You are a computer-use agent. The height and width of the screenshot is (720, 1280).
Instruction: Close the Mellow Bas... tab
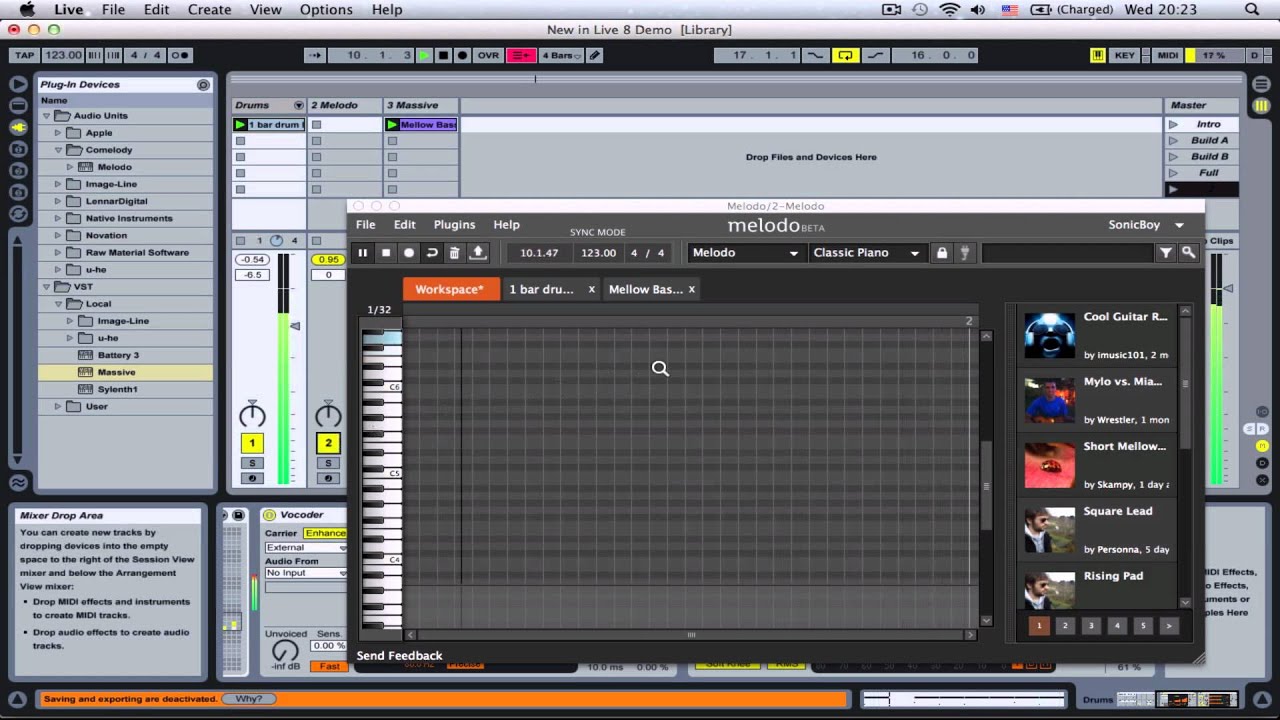coord(691,289)
